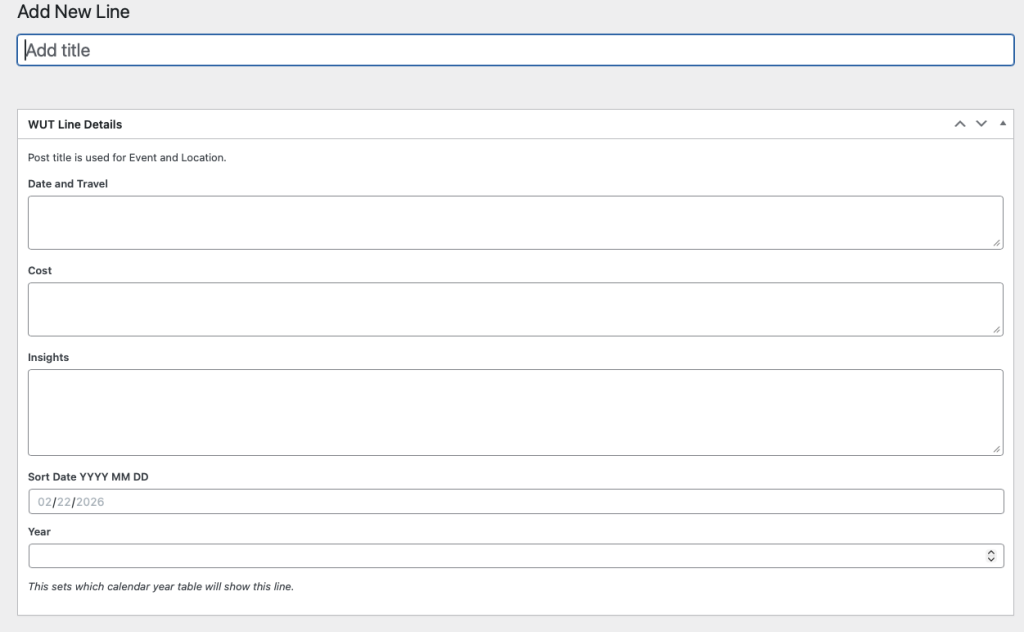
Task: Select the month segment in Sort Date
Action: pyautogui.click(x=45, y=502)
